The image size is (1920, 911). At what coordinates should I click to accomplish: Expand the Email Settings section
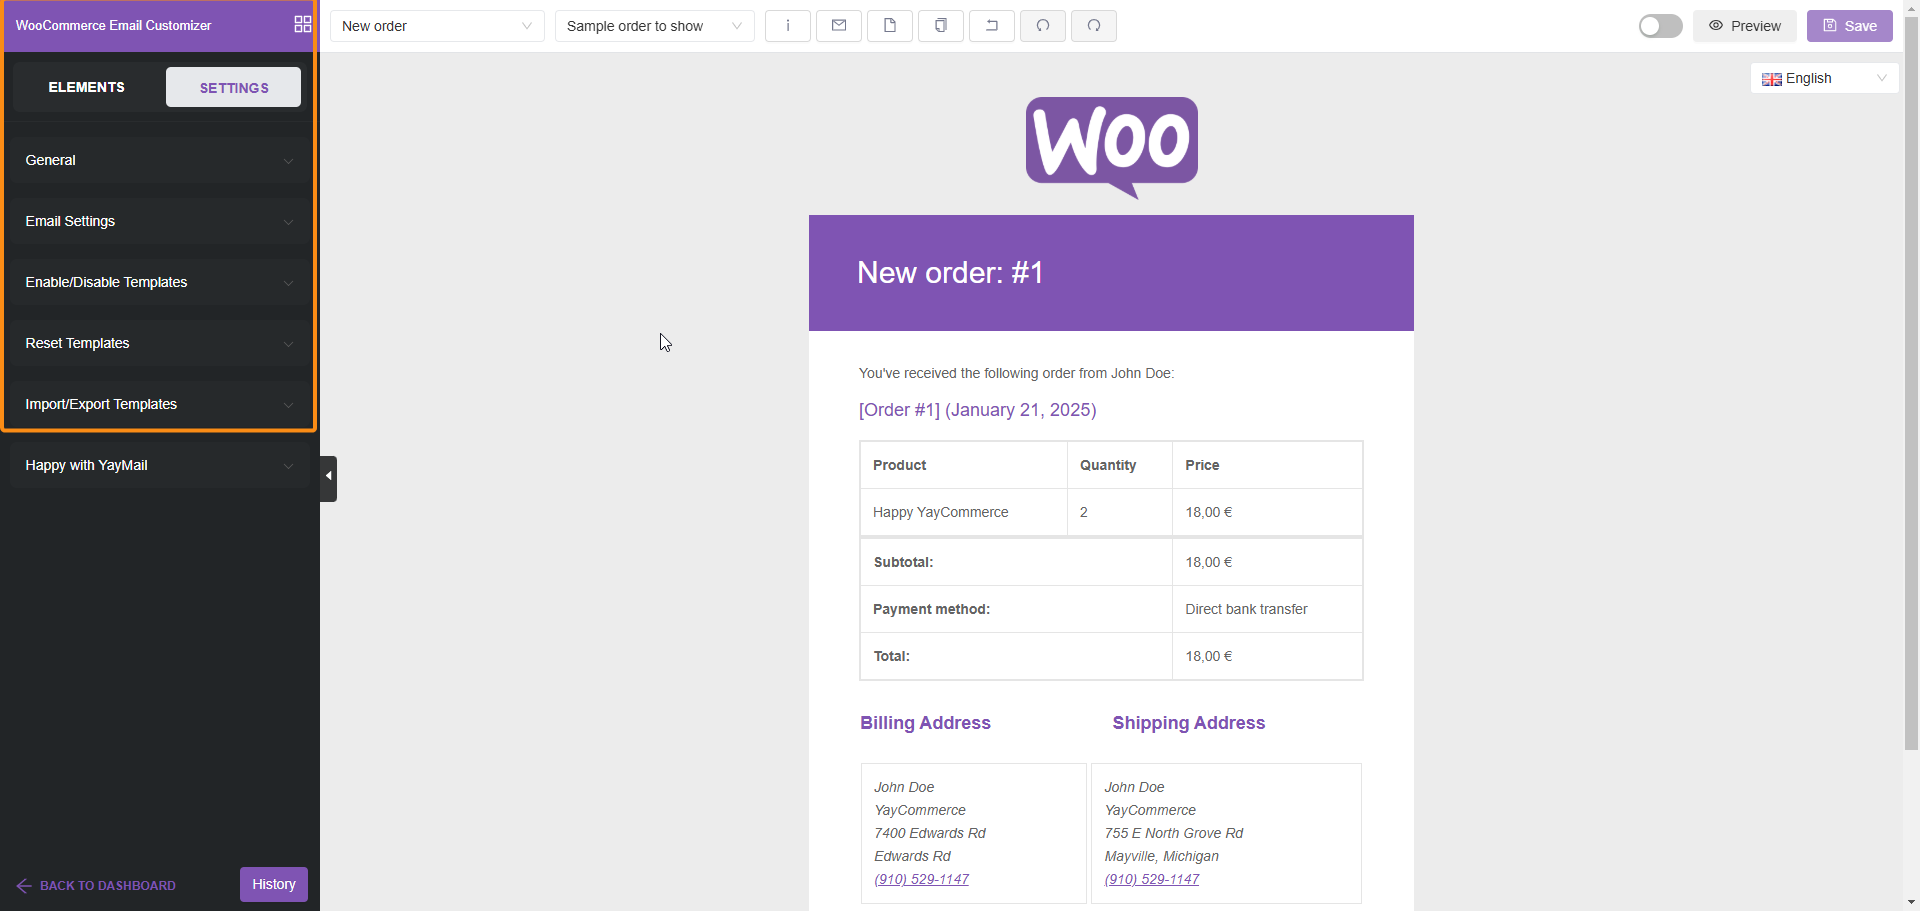[x=159, y=221]
